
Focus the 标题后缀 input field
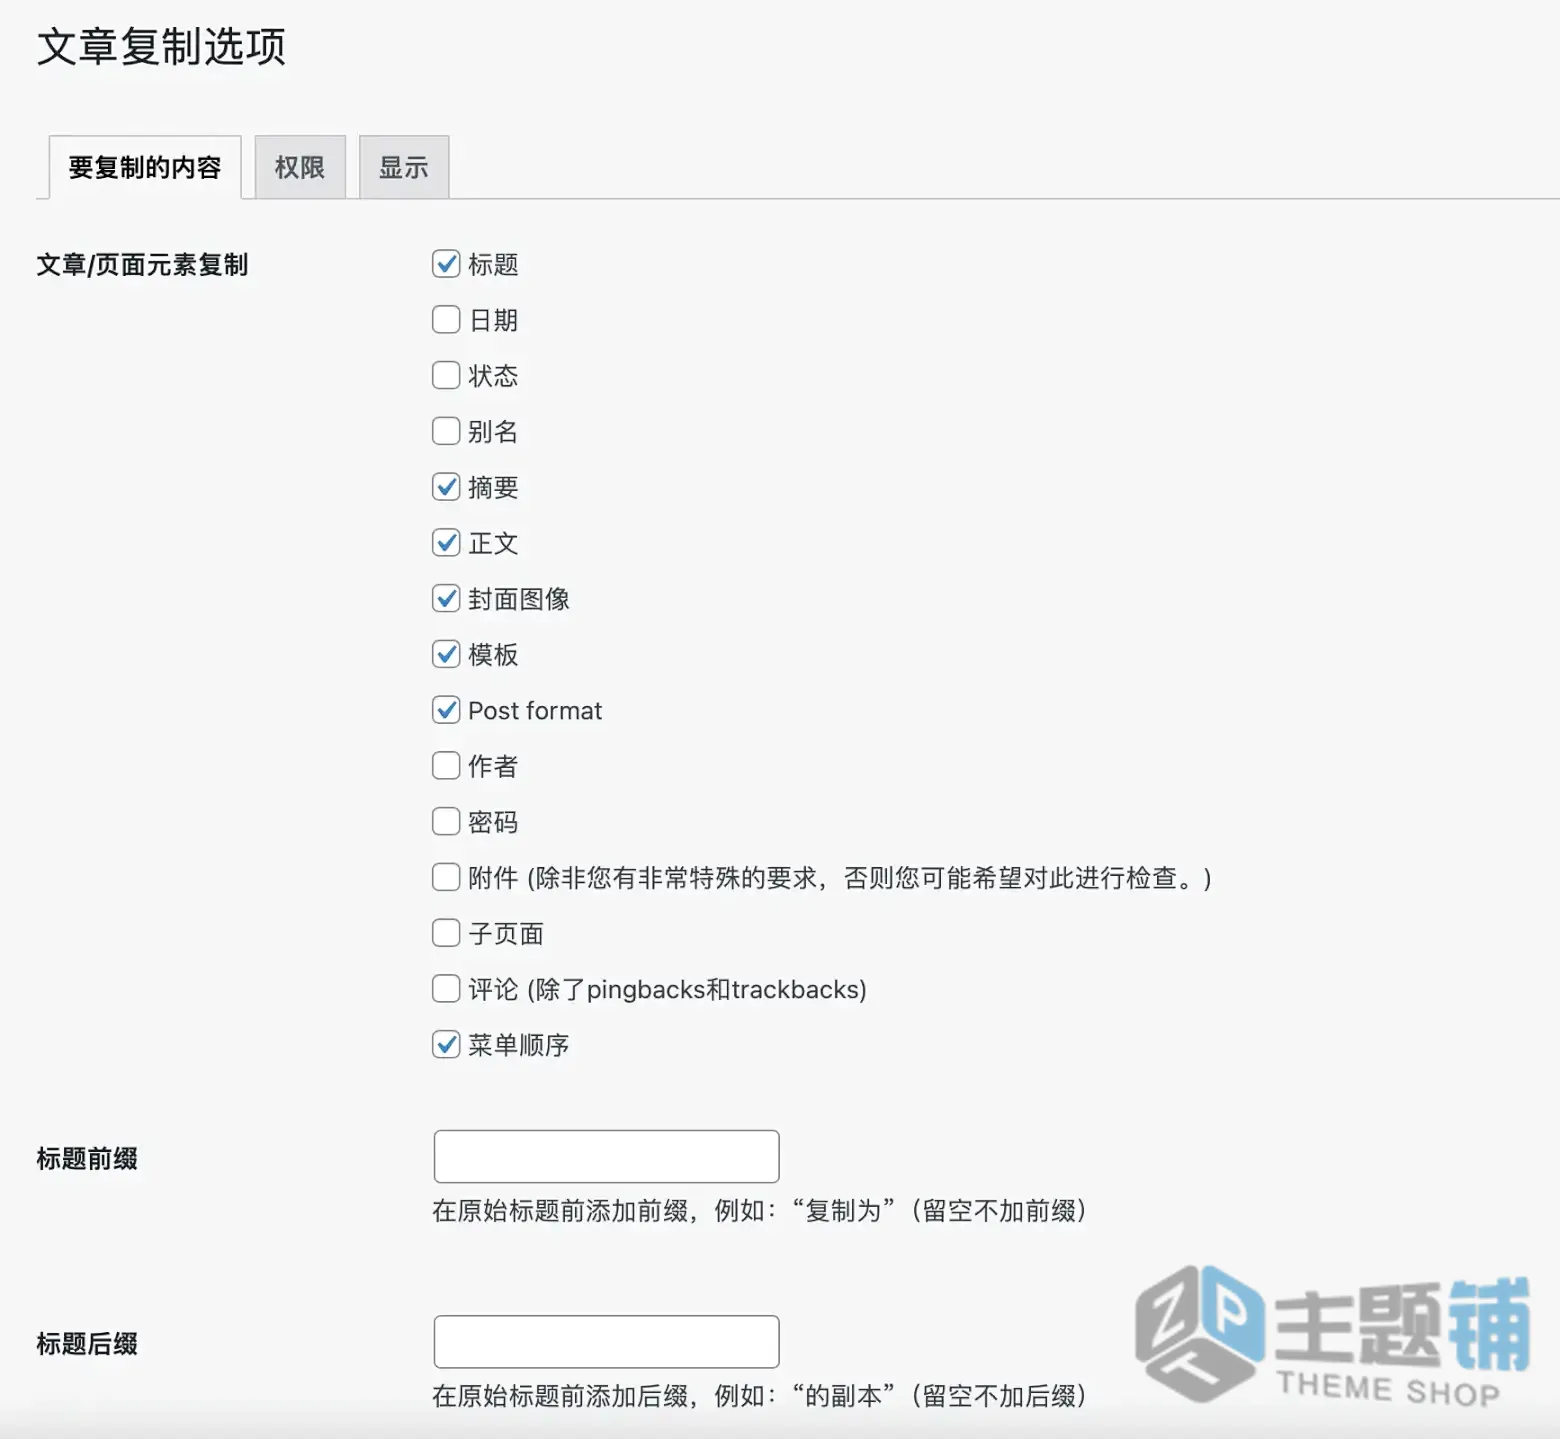tap(606, 1342)
